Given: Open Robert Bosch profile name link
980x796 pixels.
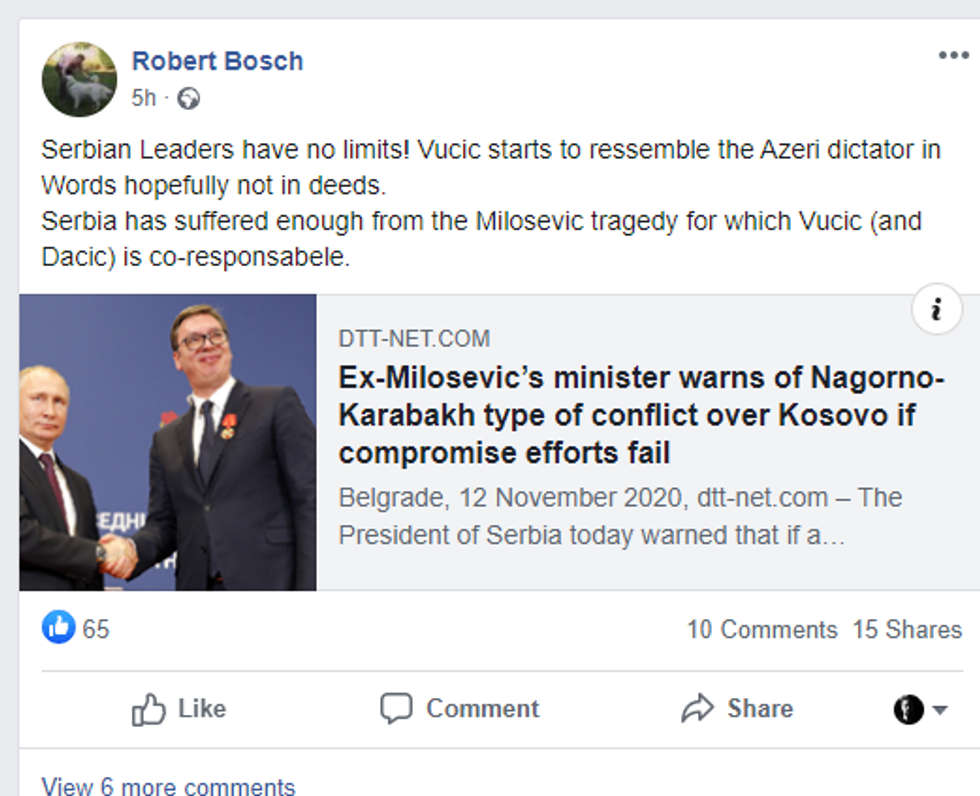Looking at the screenshot, I should (217, 61).
